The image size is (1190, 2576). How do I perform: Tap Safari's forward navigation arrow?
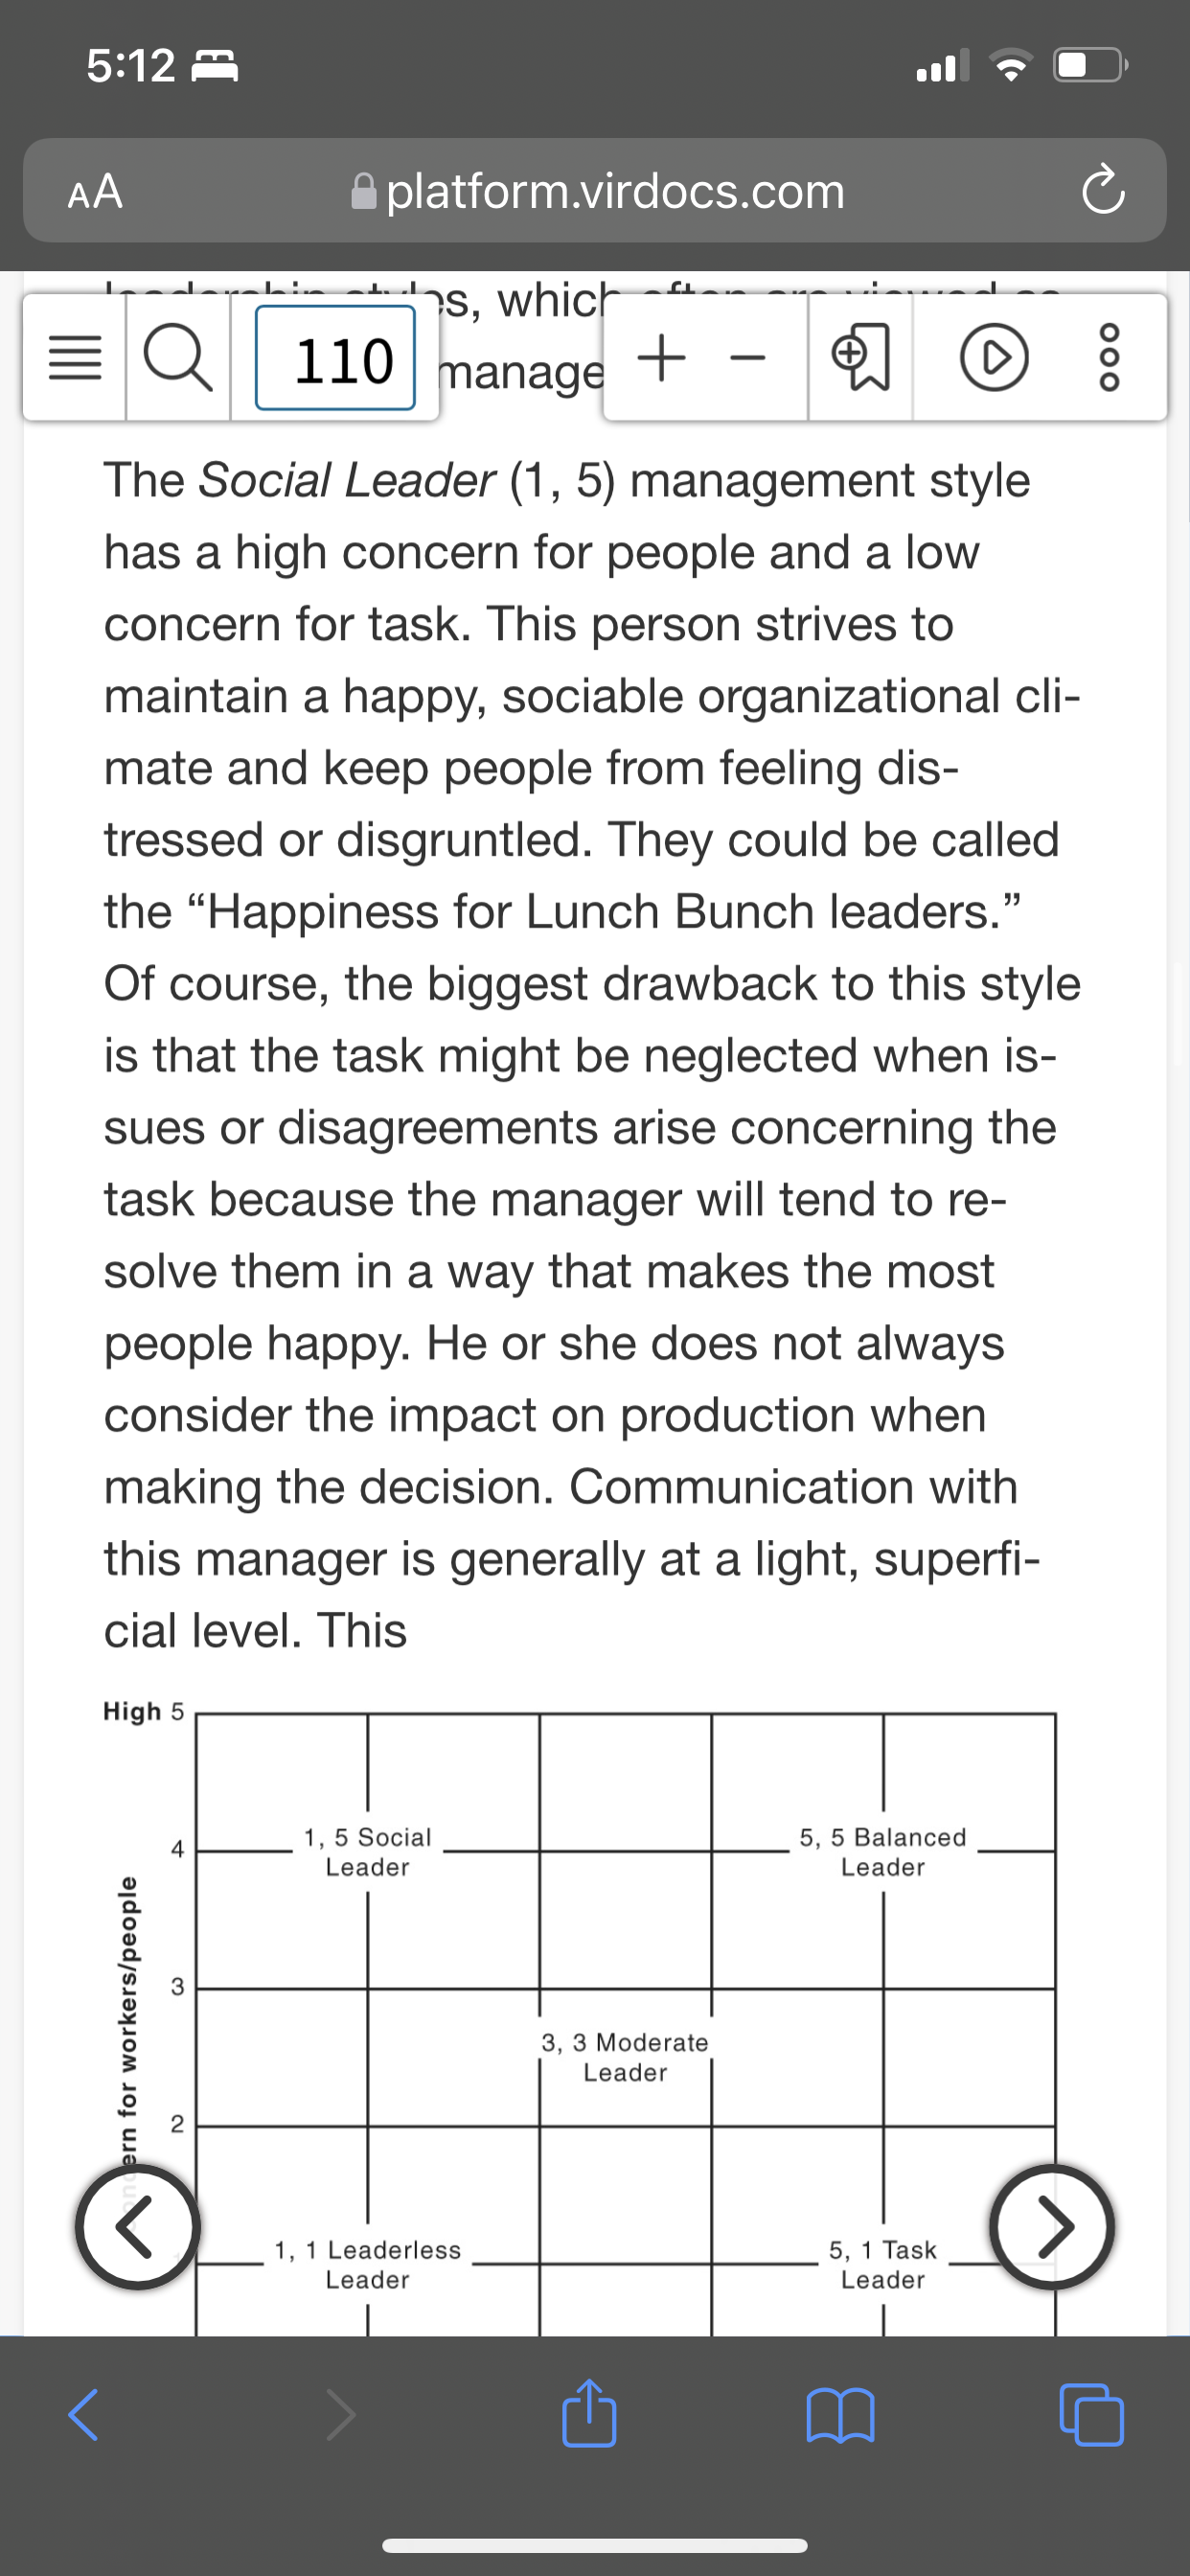click(340, 2415)
